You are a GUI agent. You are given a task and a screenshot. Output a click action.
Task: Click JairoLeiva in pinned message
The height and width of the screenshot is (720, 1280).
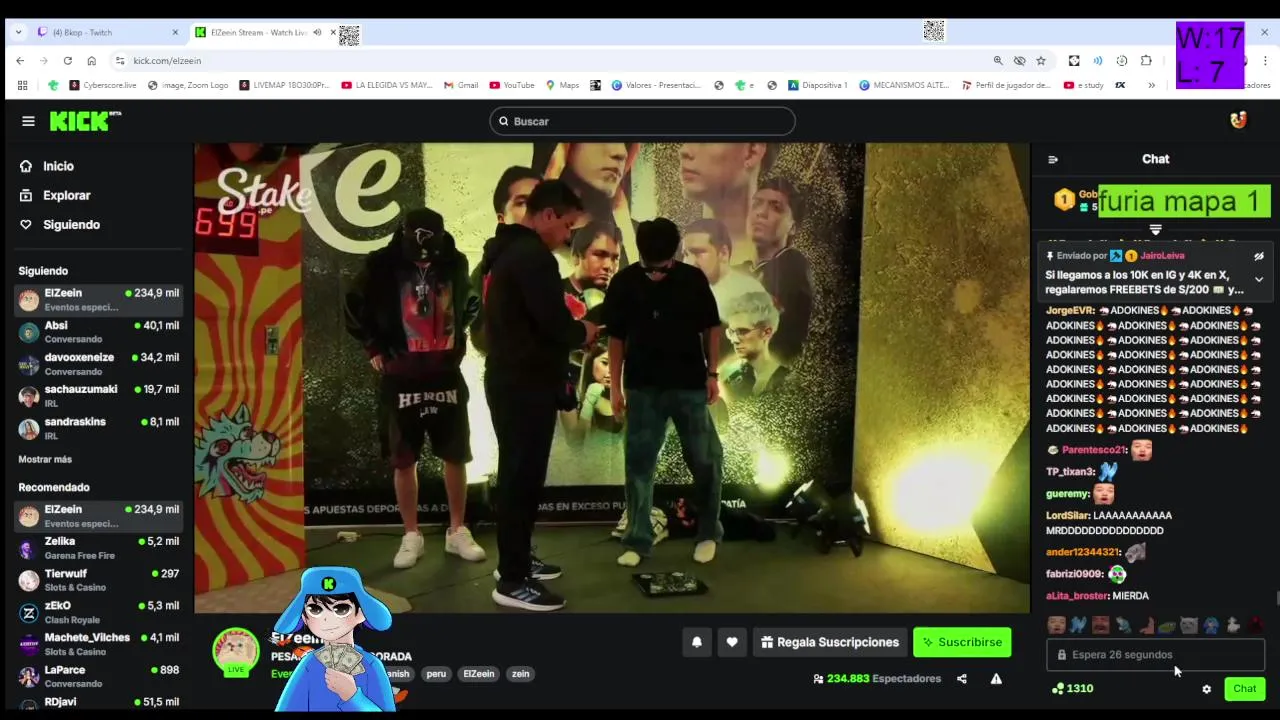pyautogui.click(x=1162, y=256)
